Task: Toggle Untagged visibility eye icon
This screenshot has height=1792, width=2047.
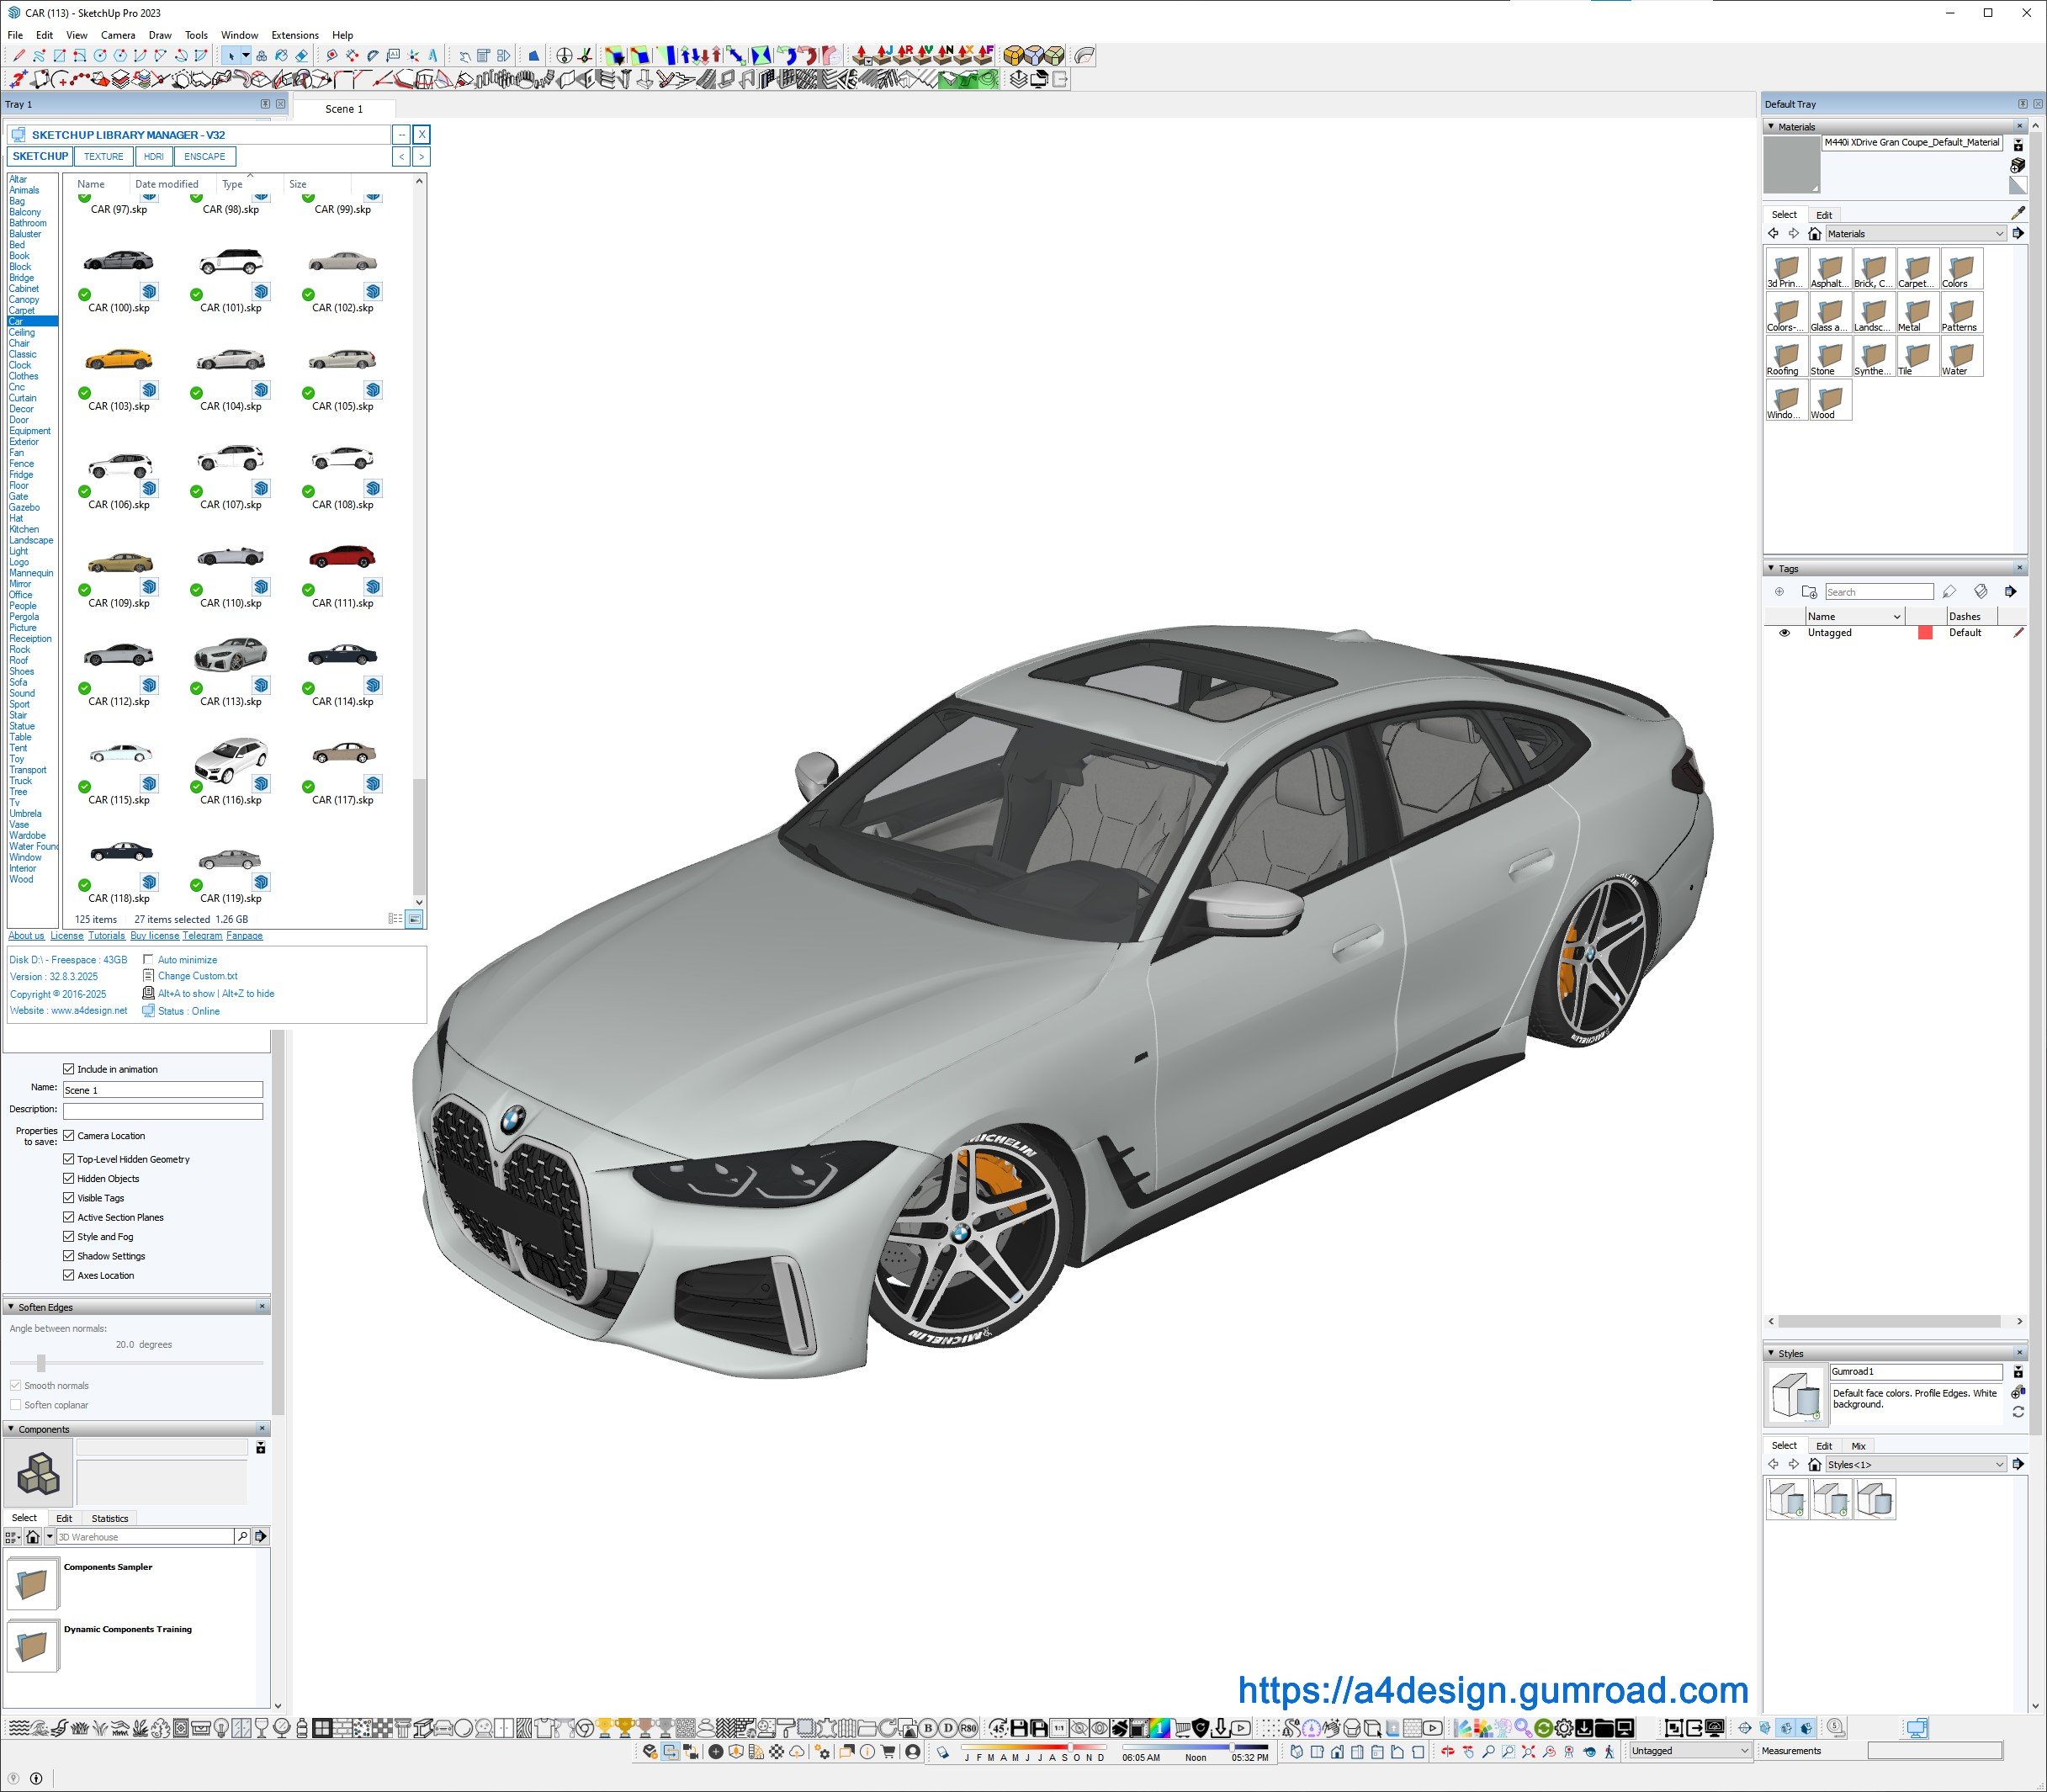Action: pyautogui.click(x=1784, y=633)
